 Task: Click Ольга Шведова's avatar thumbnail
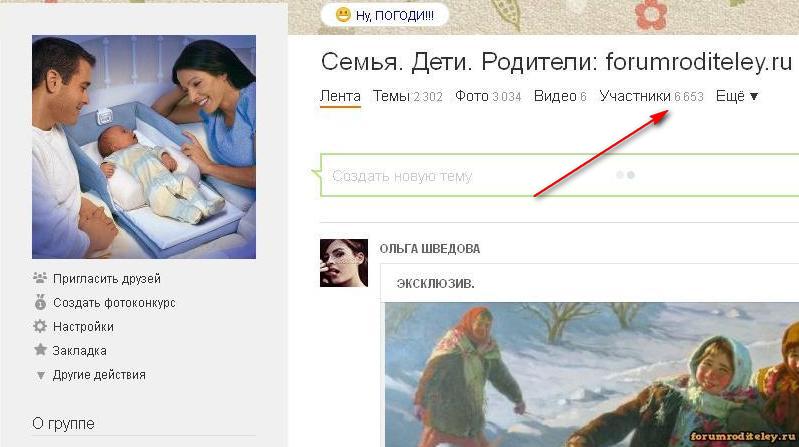(x=344, y=263)
